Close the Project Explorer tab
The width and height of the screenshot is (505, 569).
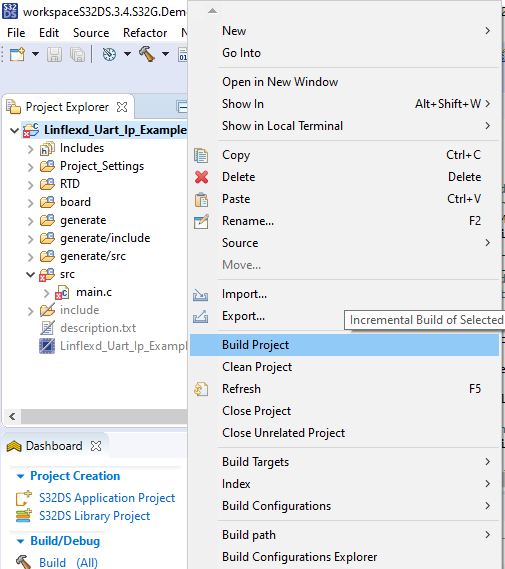pyautogui.click(x=122, y=107)
